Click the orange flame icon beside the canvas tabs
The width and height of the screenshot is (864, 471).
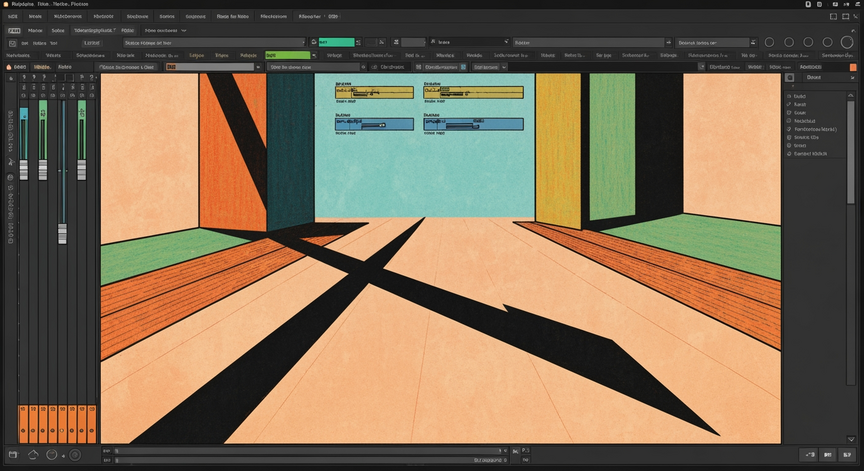9,67
